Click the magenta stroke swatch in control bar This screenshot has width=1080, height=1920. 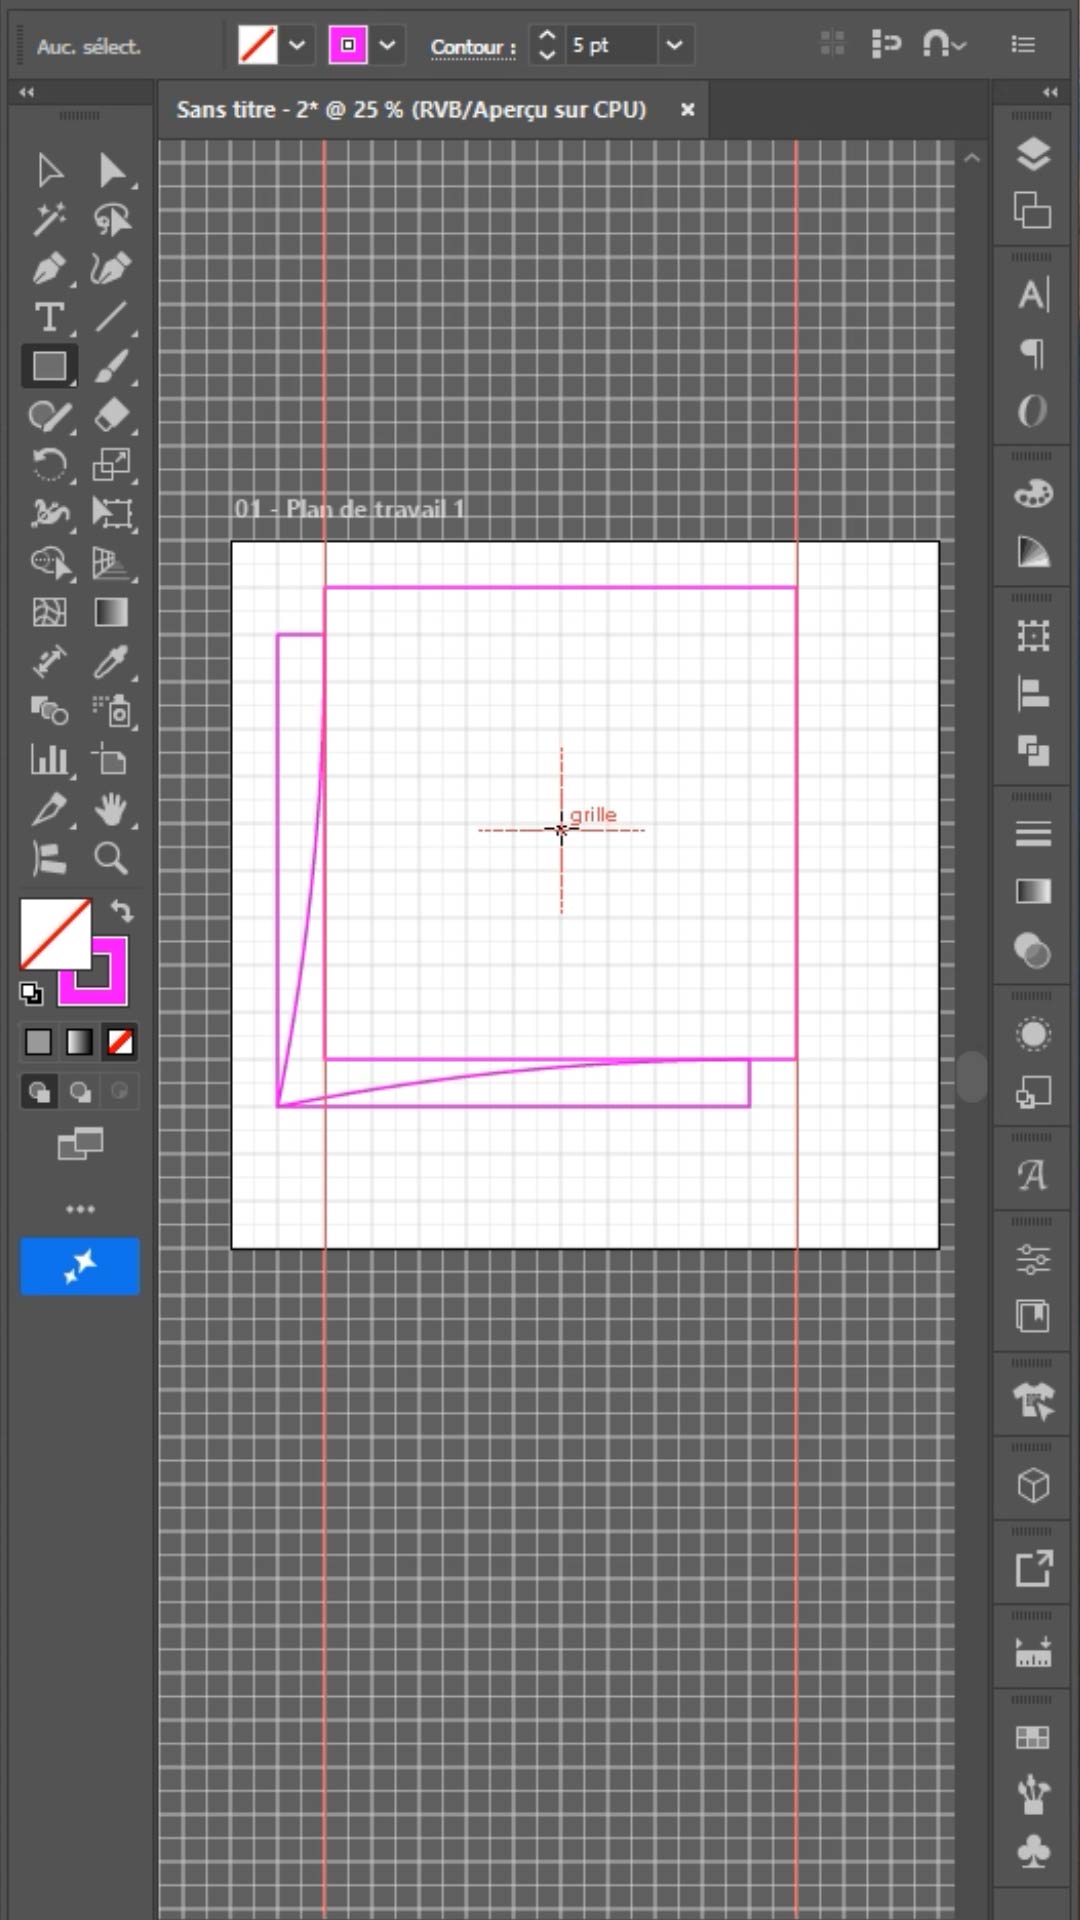[x=348, y=45]
